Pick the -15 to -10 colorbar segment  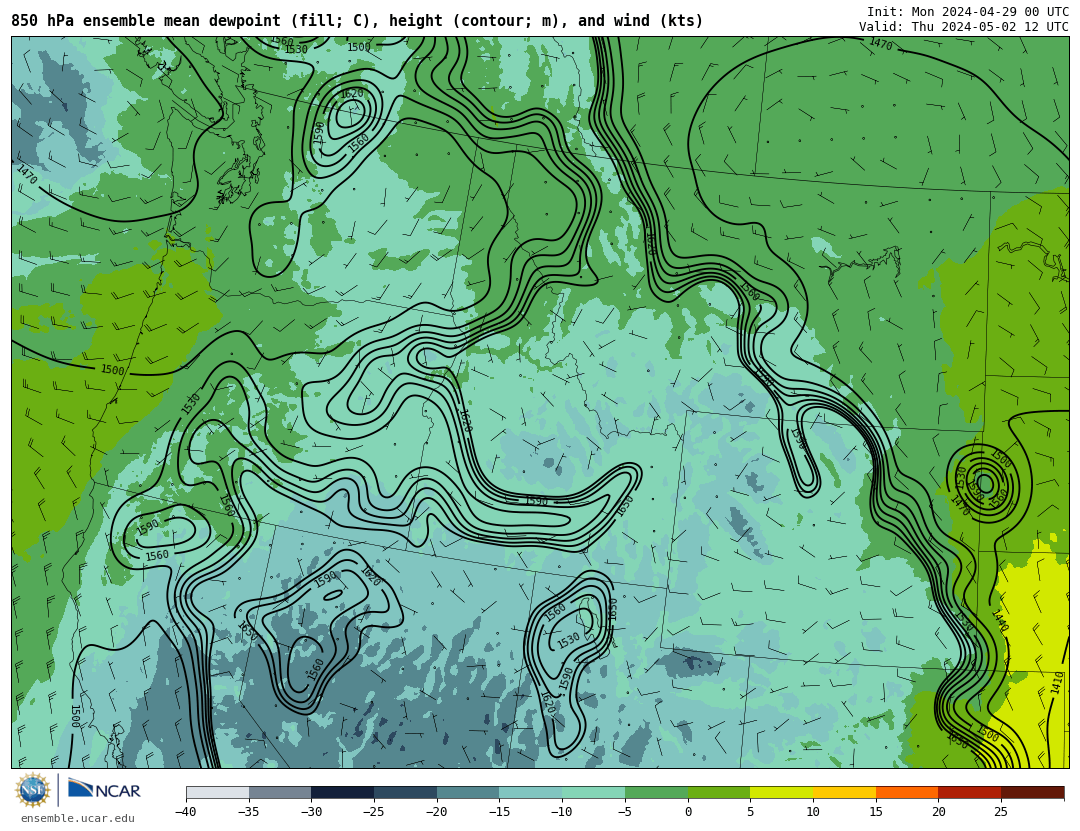(x=531, y=792)
